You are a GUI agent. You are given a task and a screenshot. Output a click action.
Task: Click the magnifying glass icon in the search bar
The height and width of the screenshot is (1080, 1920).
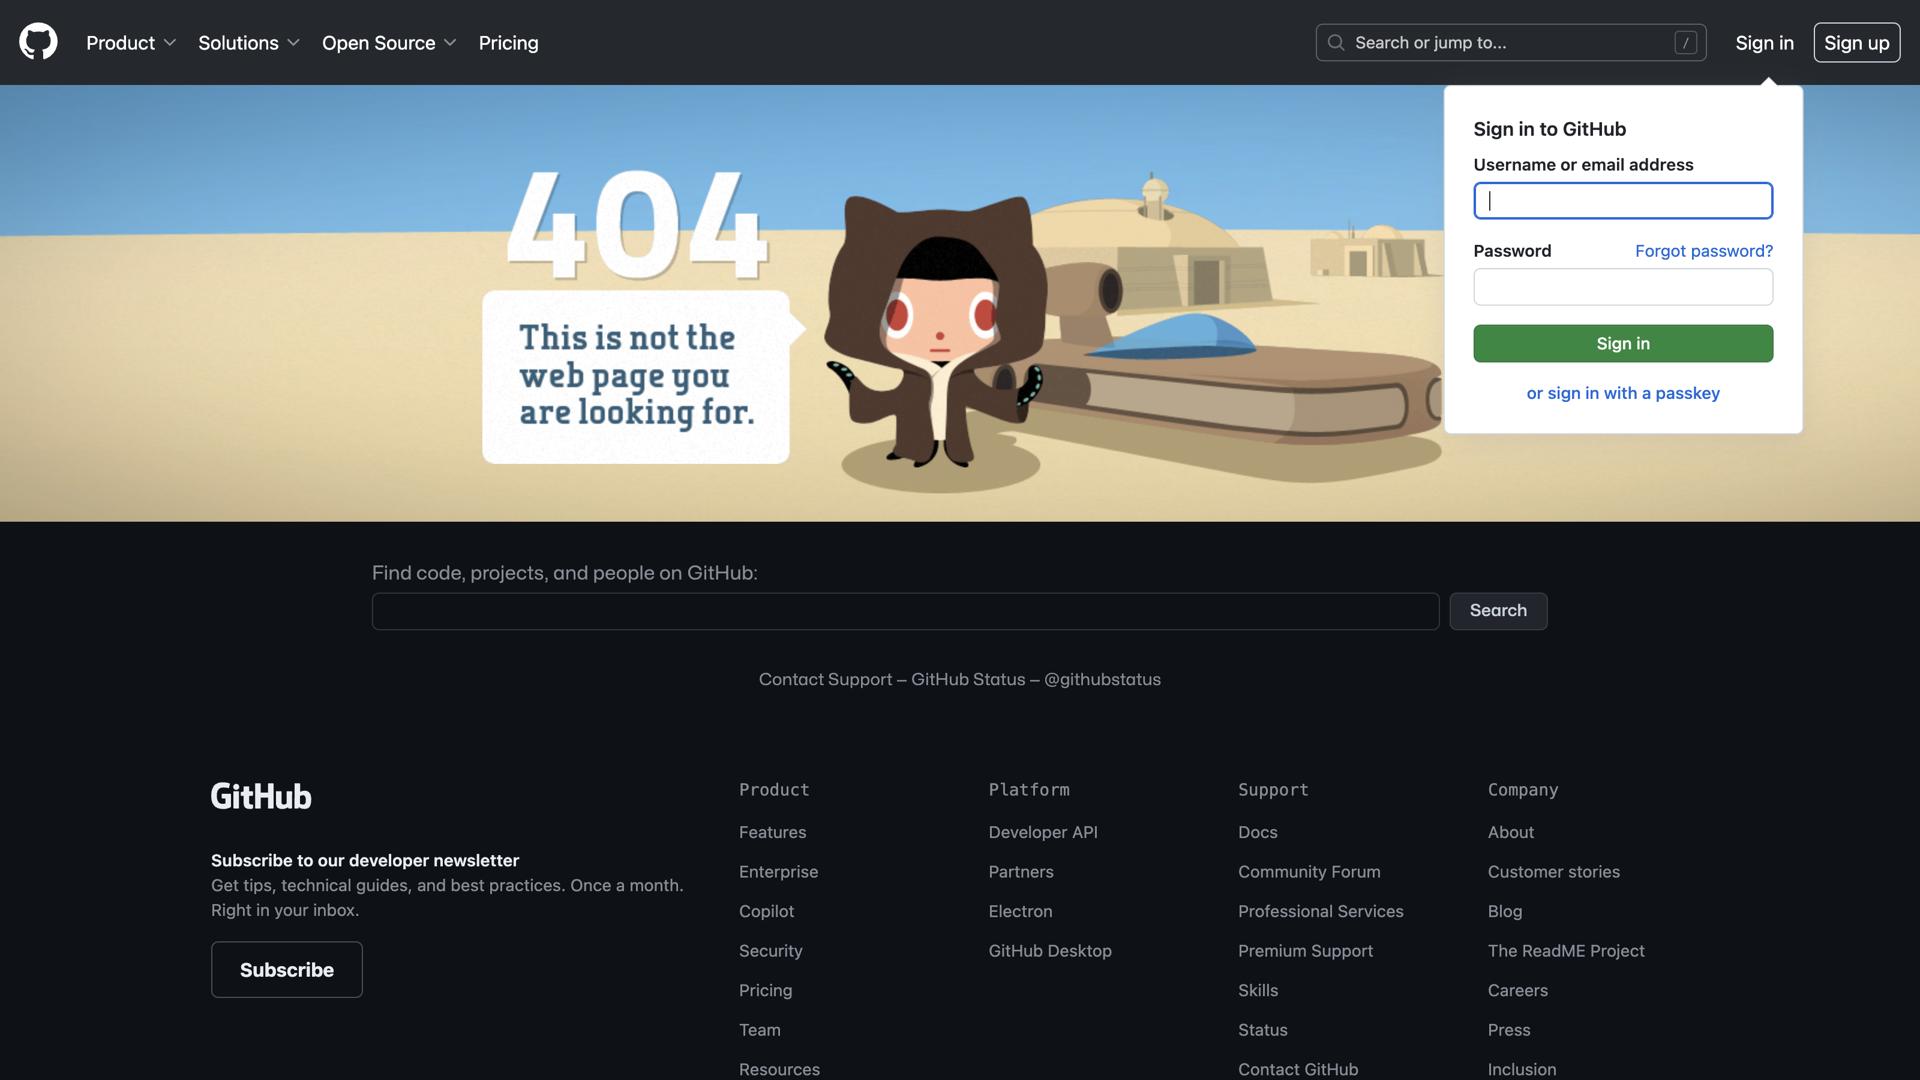[1336, 42]
